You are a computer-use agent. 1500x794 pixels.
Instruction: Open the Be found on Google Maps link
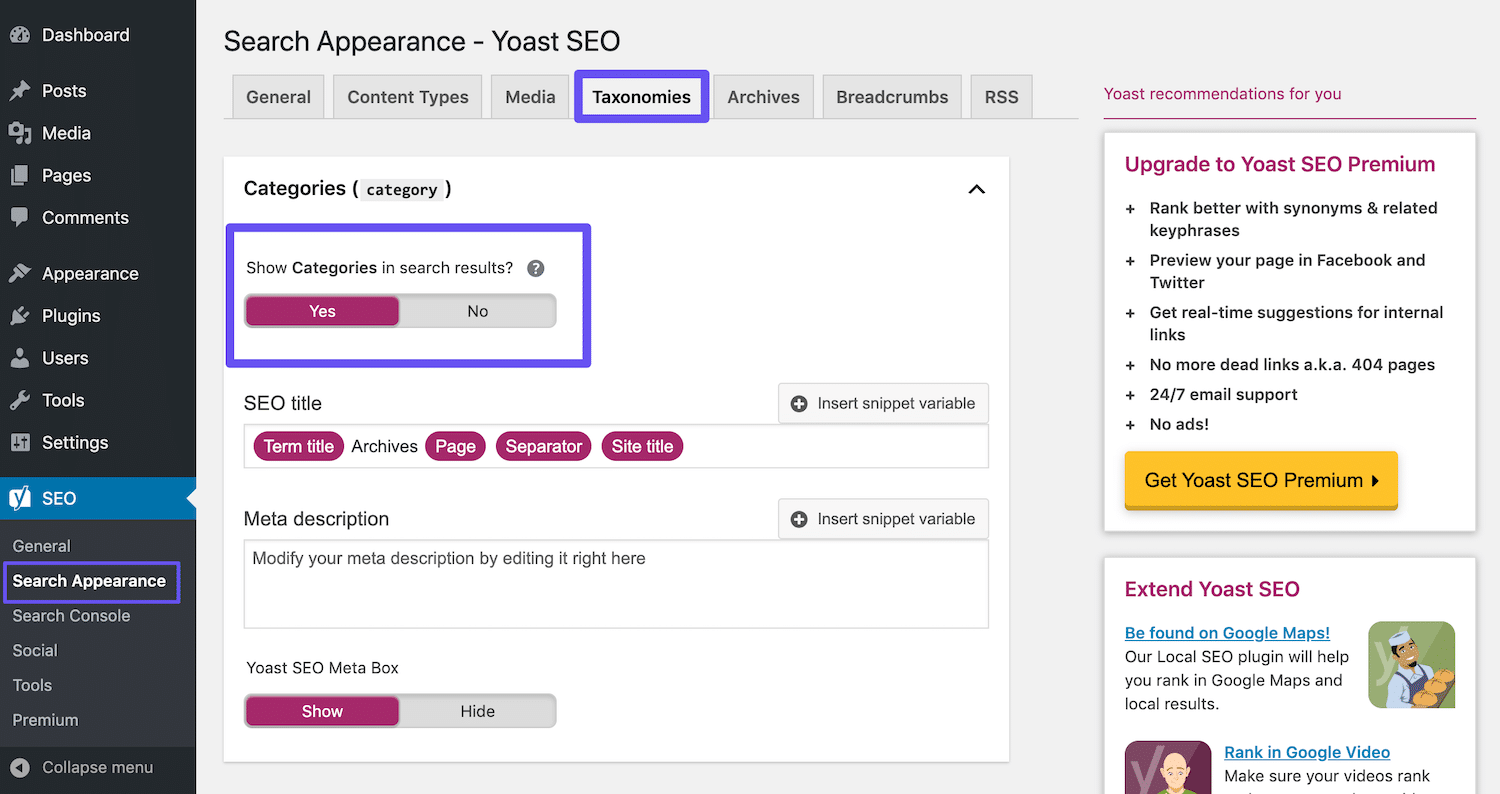click(x=1227, y=632)
